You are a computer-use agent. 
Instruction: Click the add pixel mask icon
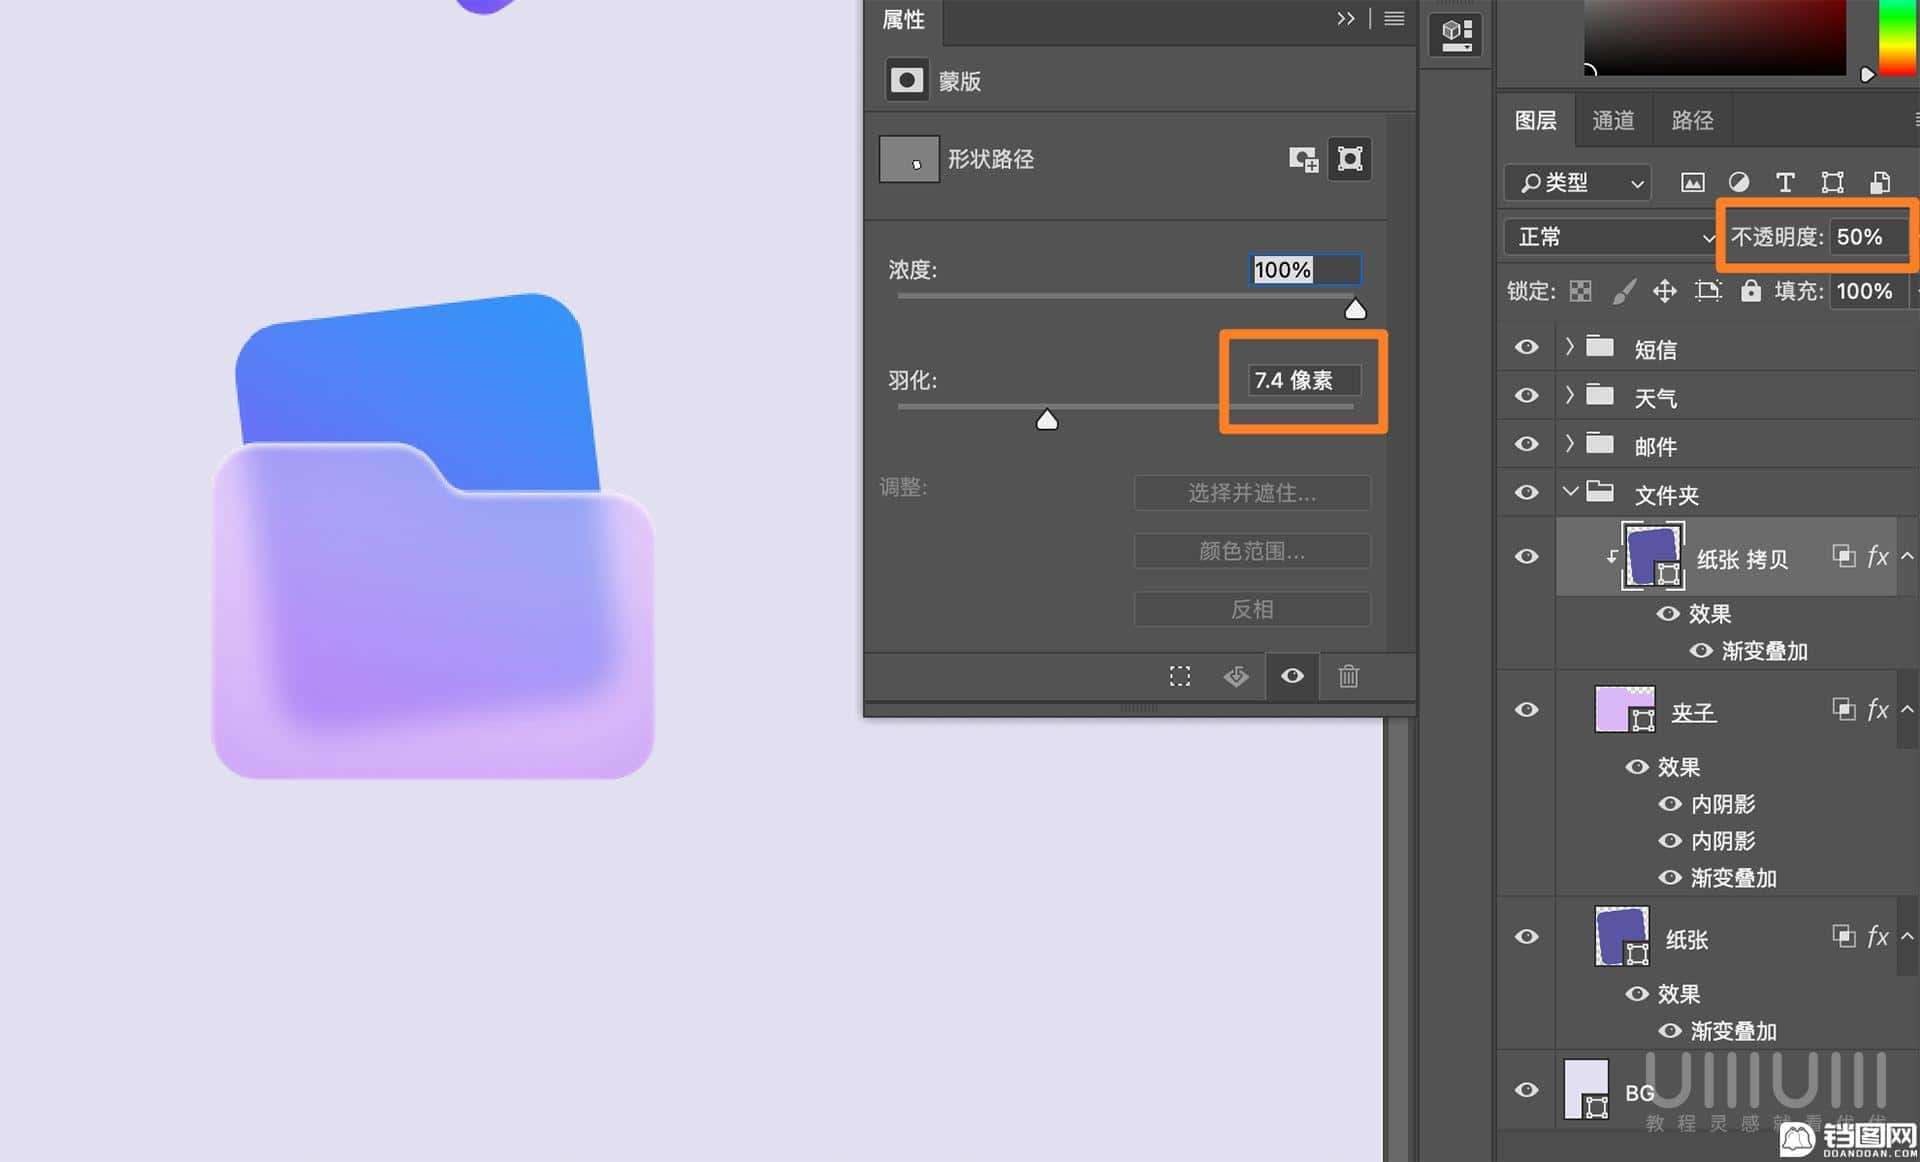[x=1303, y=159]
